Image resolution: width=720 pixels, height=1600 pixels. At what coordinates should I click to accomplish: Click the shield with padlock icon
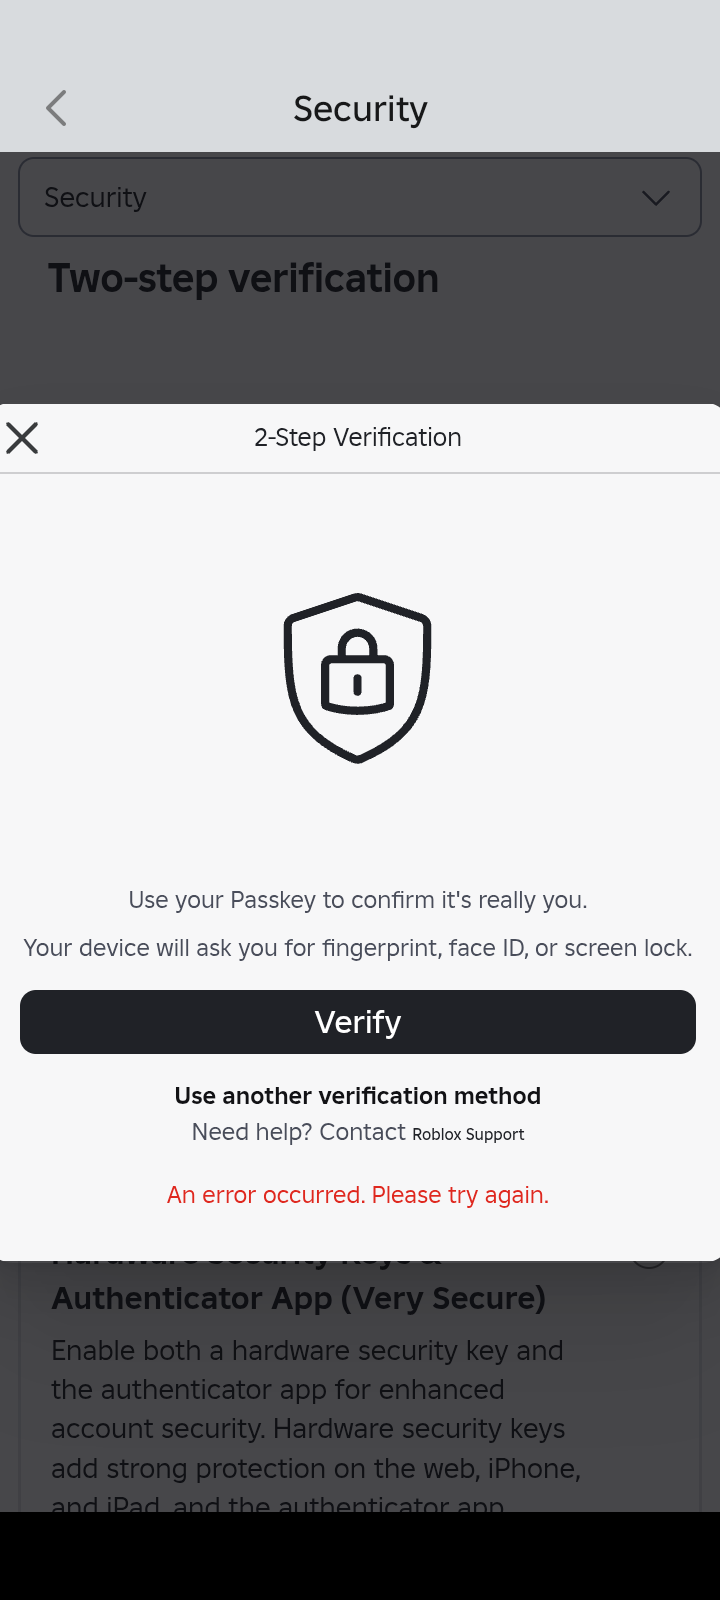pyautogui.click(x=358, y=678)
